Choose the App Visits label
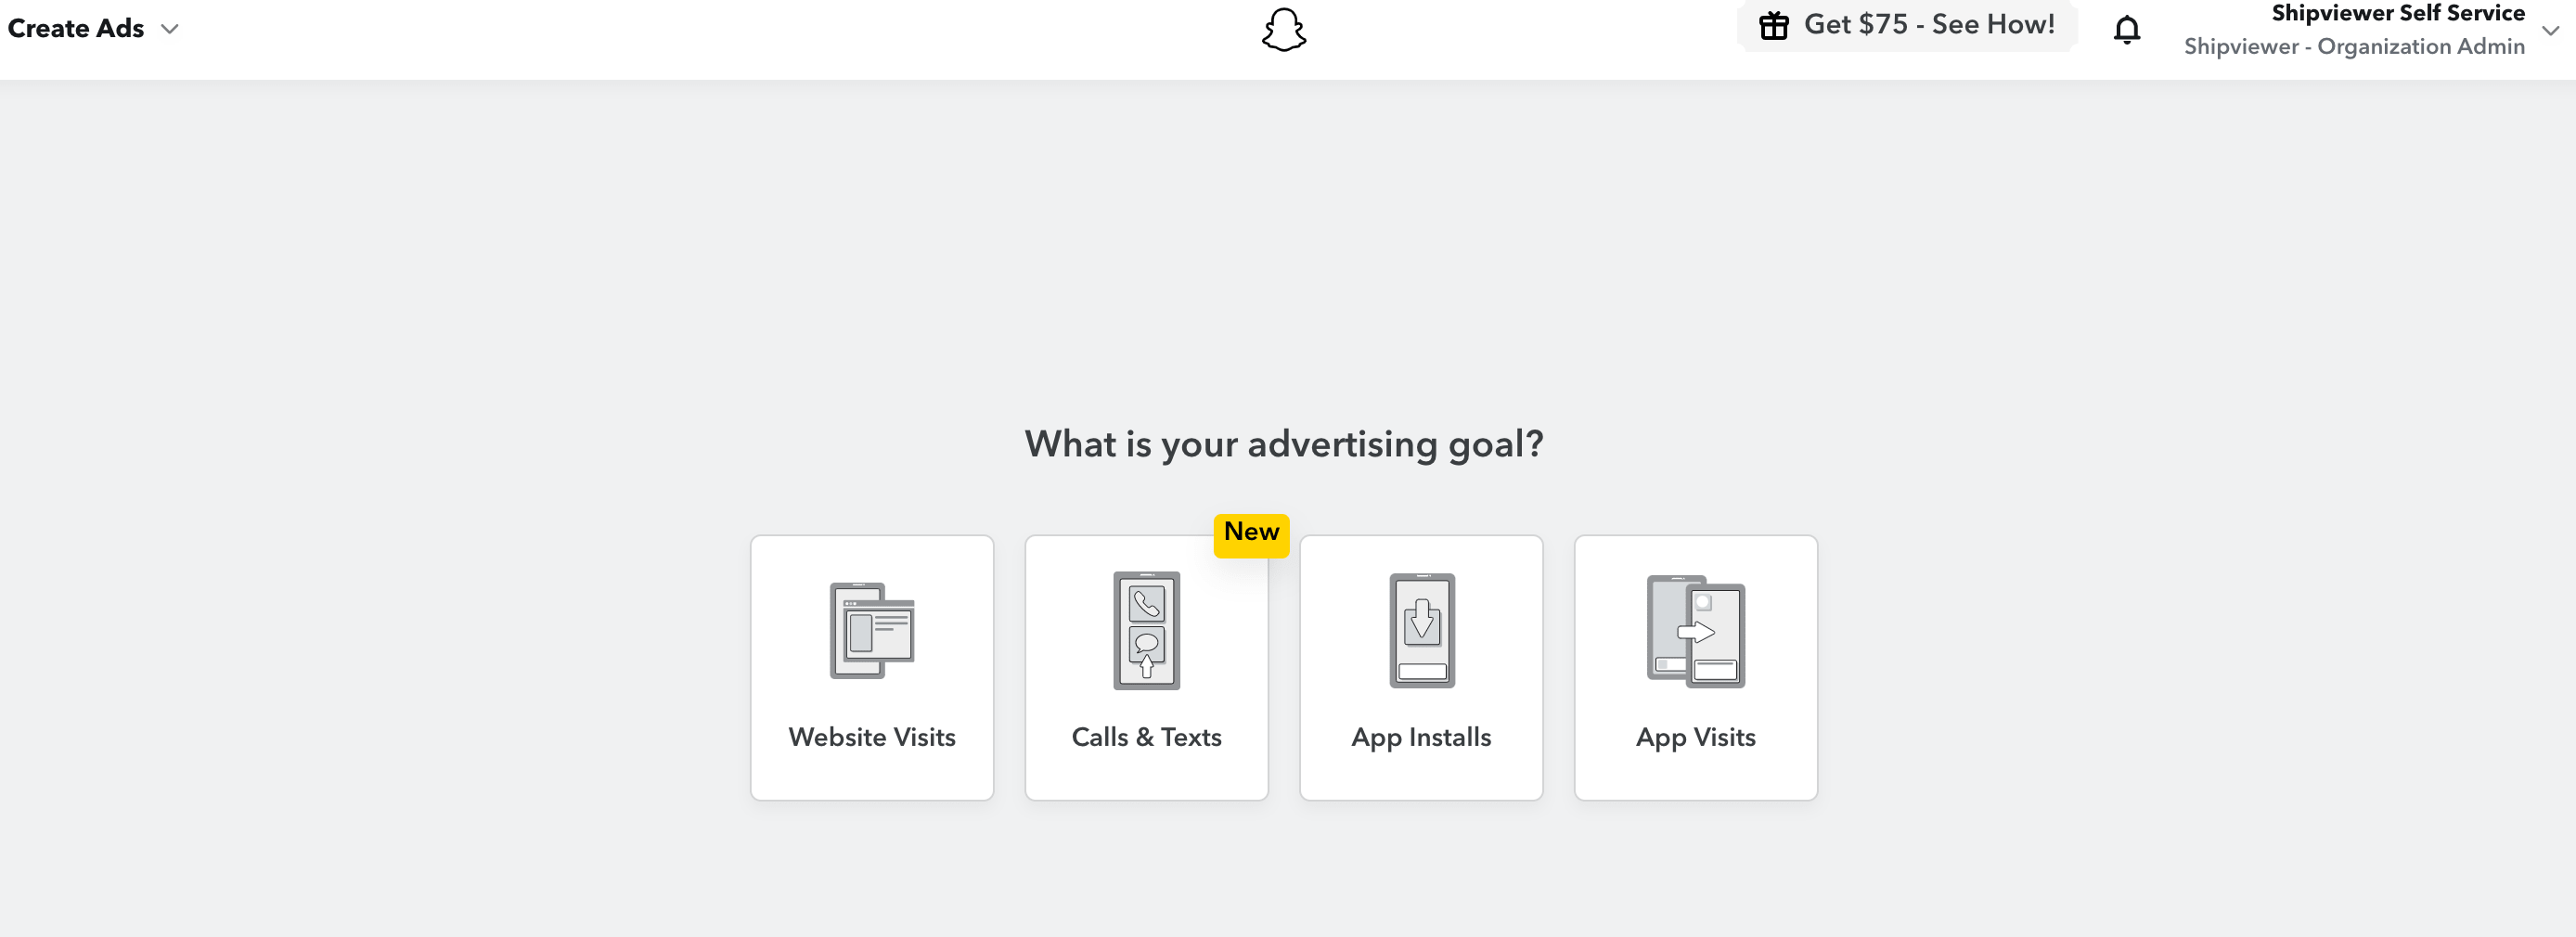This screenshot has height=937, width=2576. (1695, 737)
